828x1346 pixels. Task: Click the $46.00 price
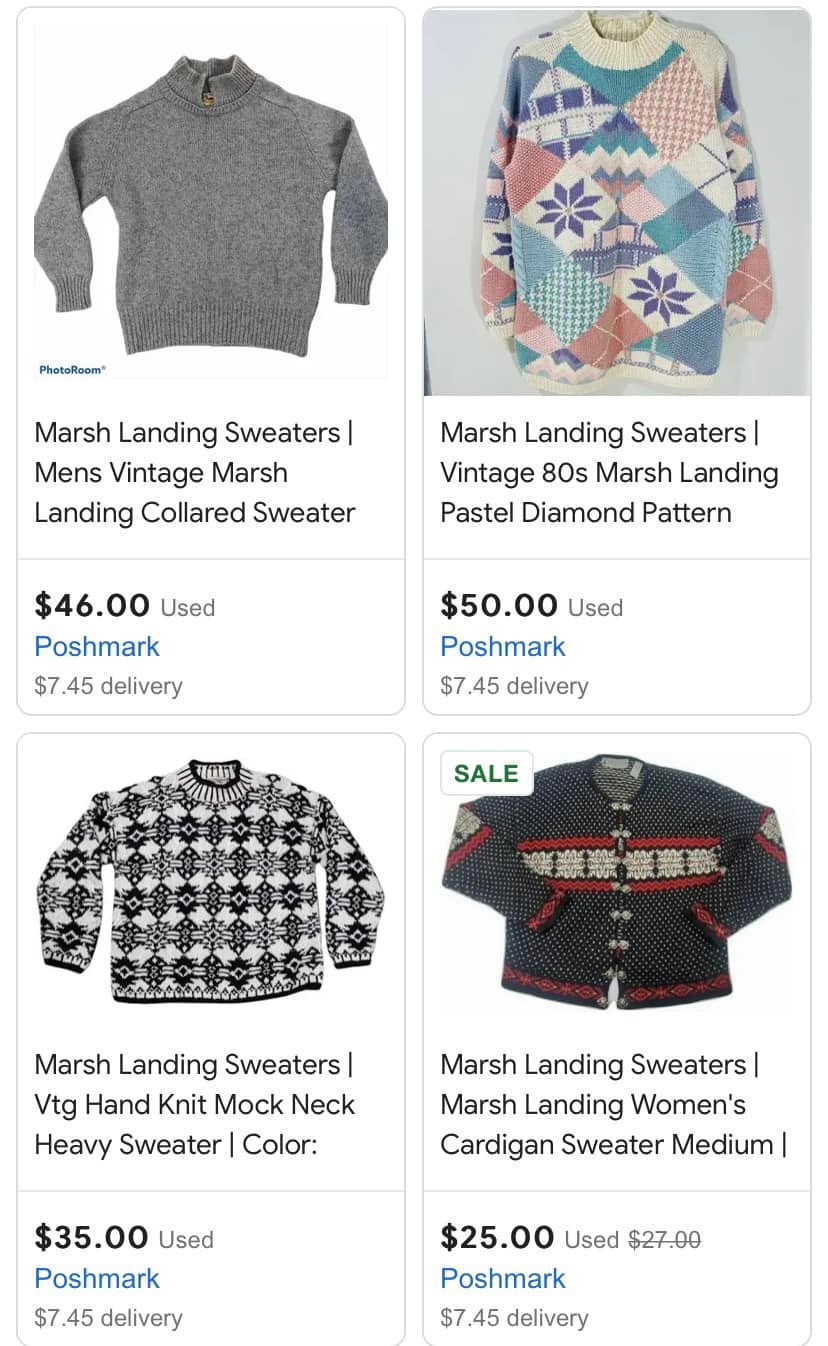92,605
